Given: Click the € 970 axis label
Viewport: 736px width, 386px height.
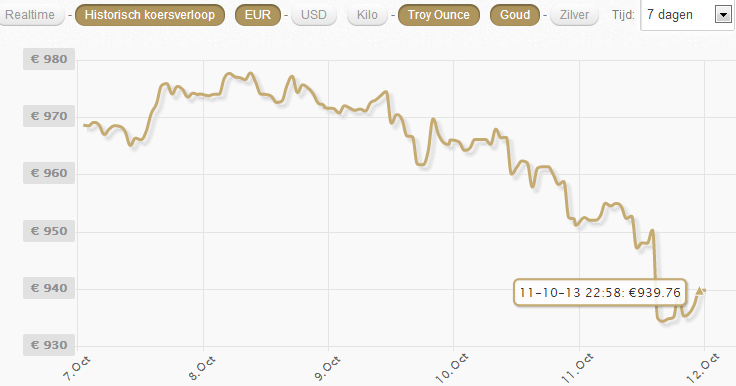Looking at the screenshot, I should [x=49, y=116].
